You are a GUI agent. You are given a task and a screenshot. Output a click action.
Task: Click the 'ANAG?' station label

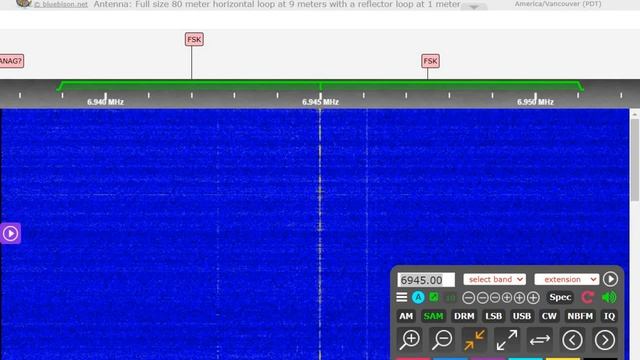11,61
